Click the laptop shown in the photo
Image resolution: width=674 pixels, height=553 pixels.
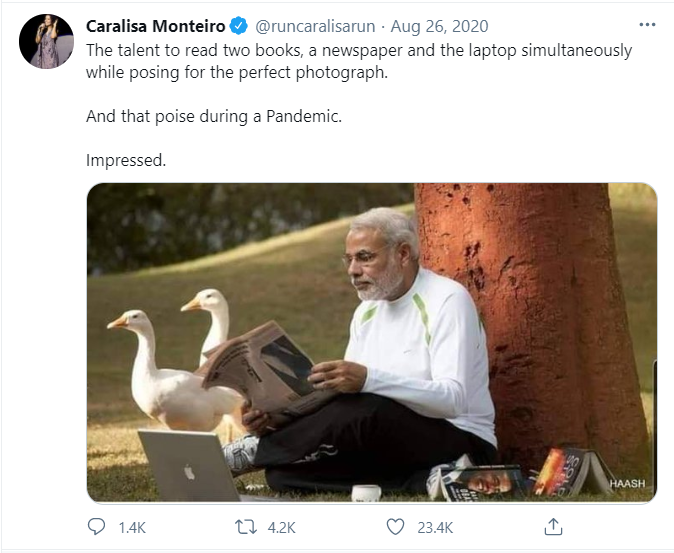pyautogui.click(x=189, y=463)
